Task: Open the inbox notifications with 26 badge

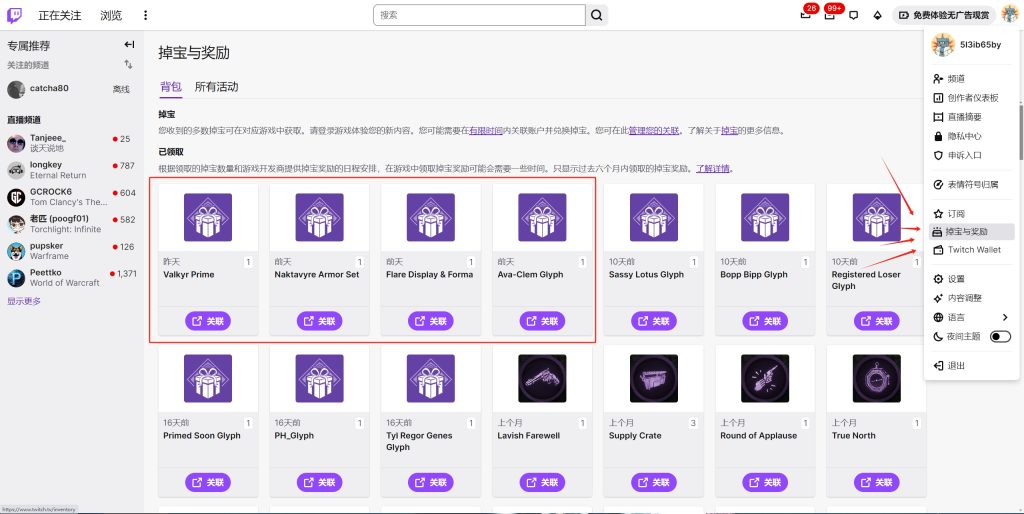Action: (806, 14)
